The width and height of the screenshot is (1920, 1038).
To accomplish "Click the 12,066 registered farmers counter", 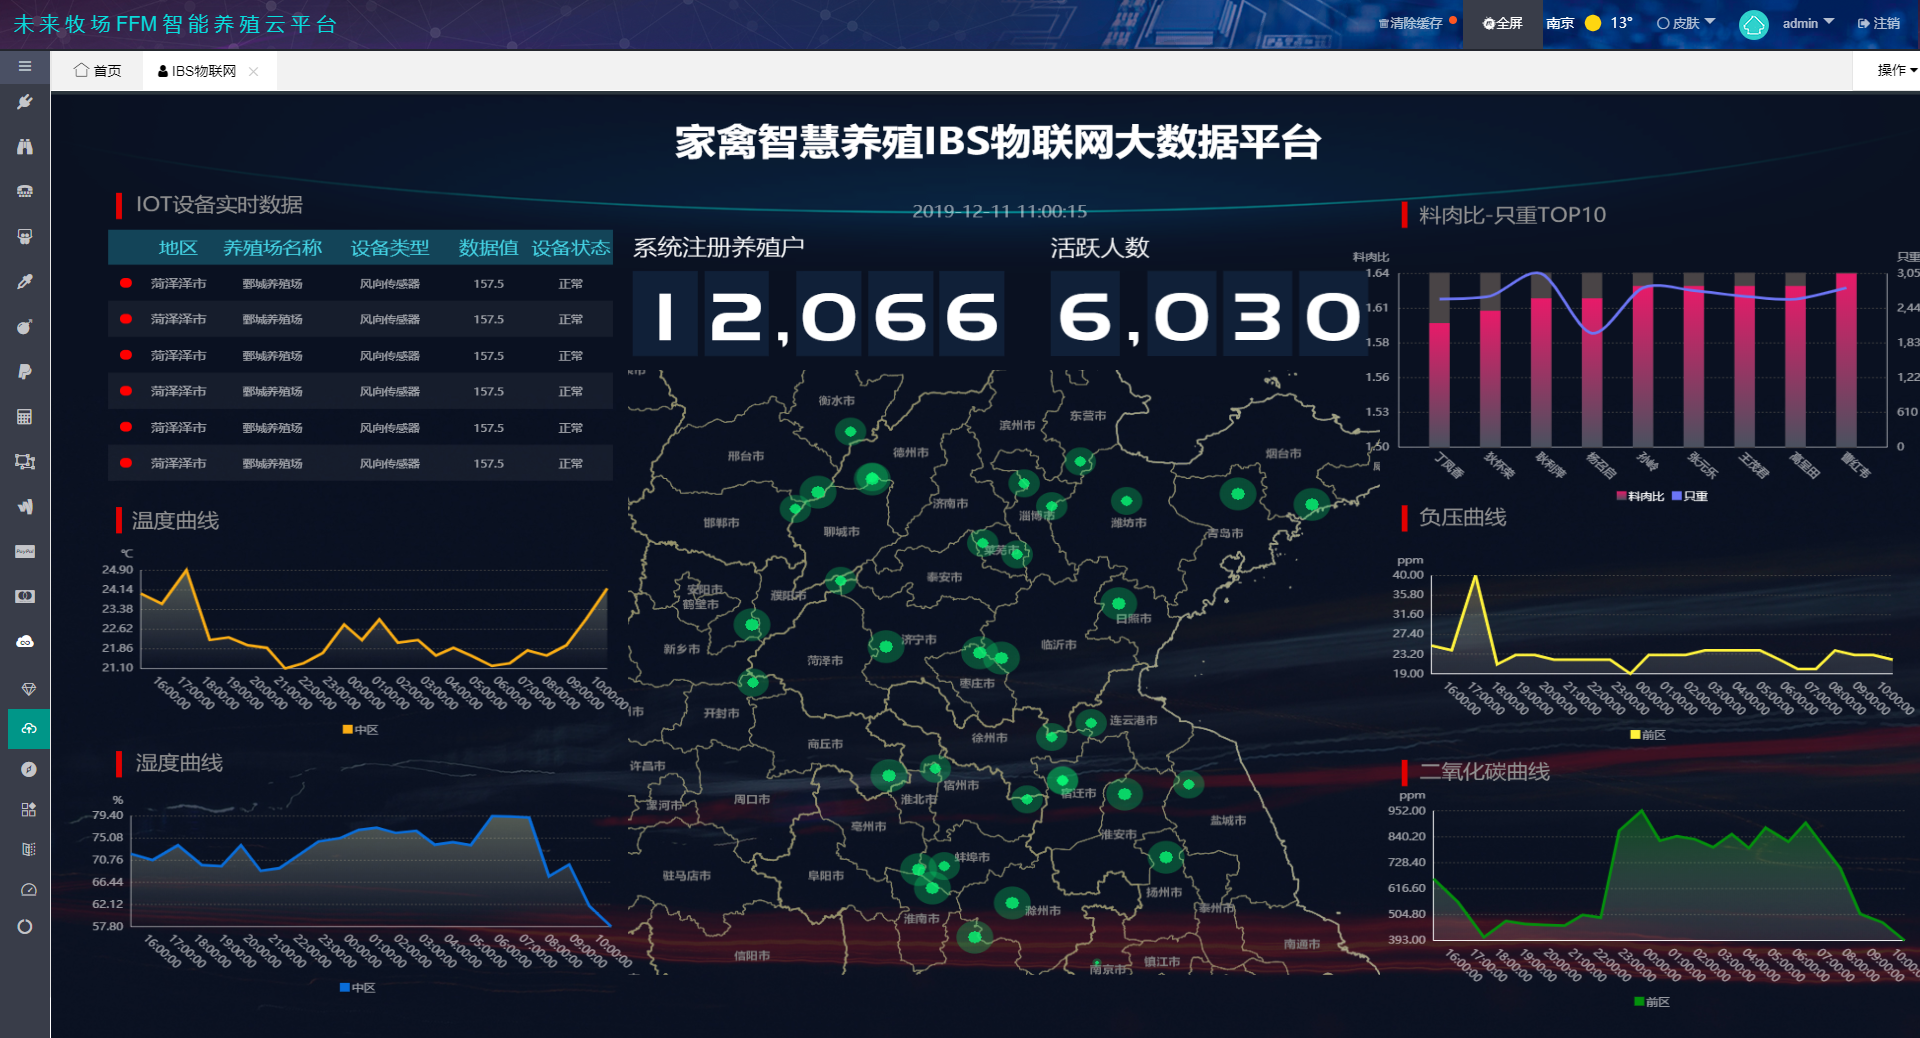I will (x=818, y=314).
